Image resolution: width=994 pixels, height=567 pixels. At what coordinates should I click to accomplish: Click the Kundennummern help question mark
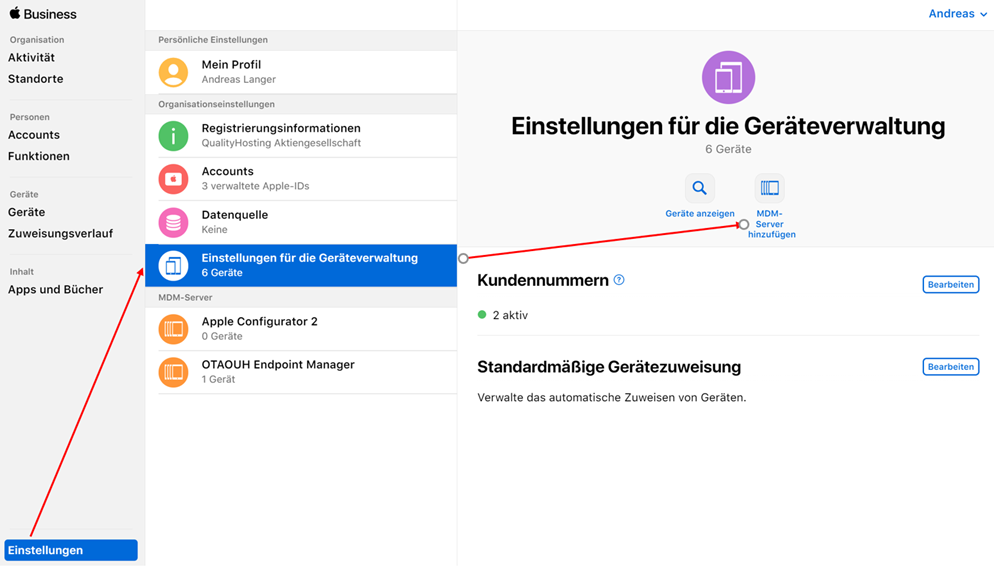(x=619, y=280)
